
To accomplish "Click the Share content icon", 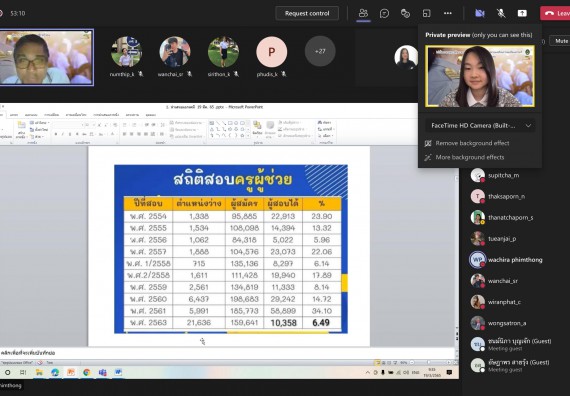I will click(x=522, y=13).
